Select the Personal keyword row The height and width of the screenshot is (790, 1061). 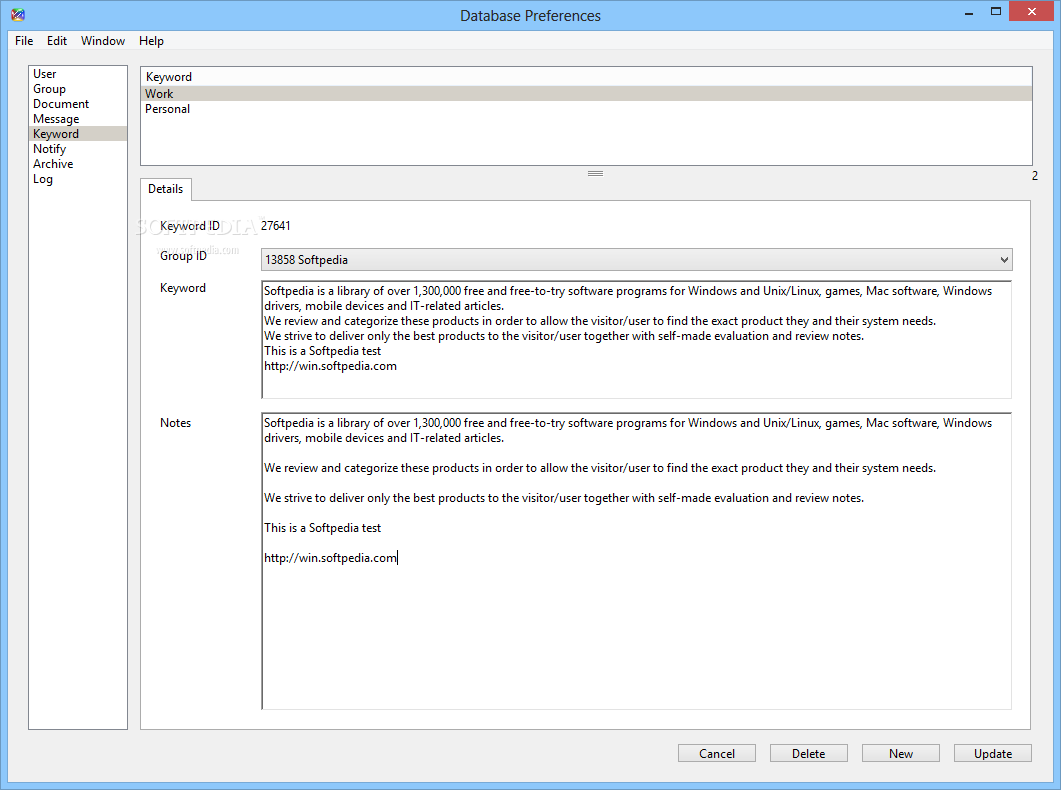[x=586, y=109]
